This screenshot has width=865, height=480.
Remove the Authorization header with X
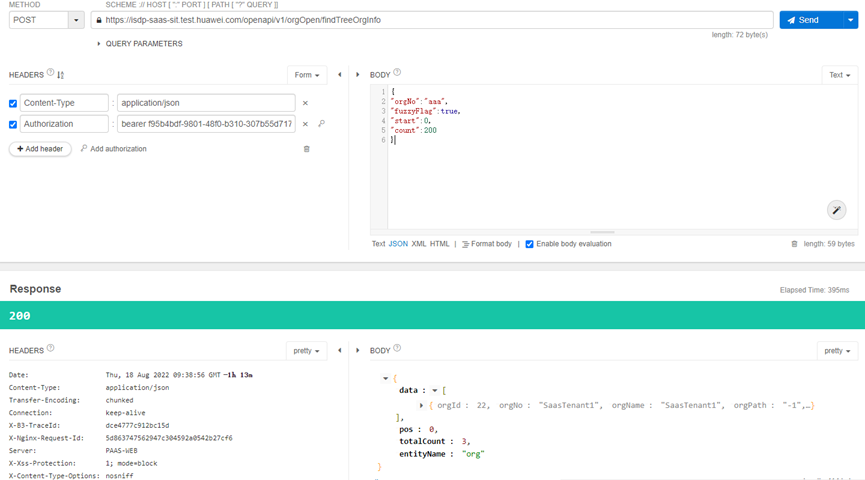coord(305,124)
